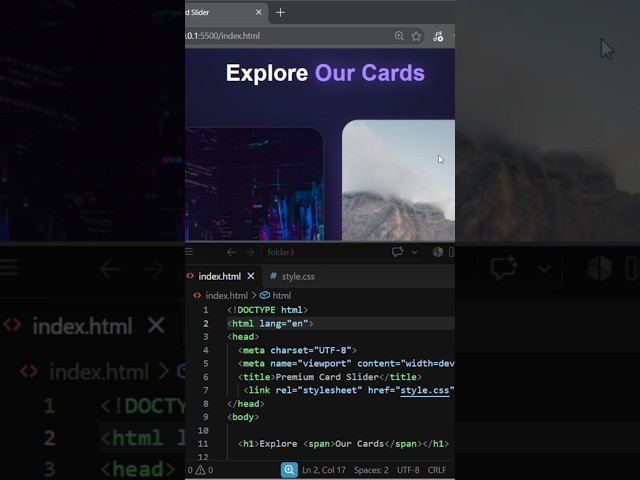Click line number 1 in the gutter
This screenshot has height=480, width=640.
(x=206, y=310)
